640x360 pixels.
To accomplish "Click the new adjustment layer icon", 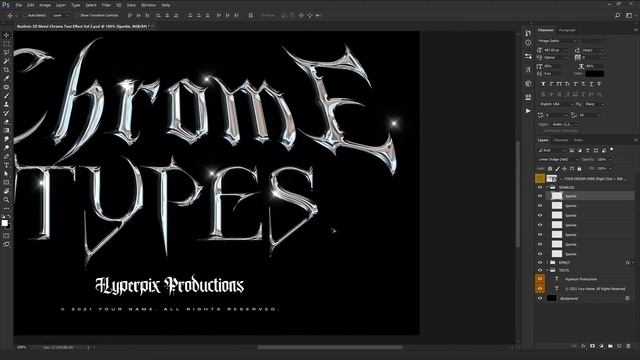I will (601, 346).
